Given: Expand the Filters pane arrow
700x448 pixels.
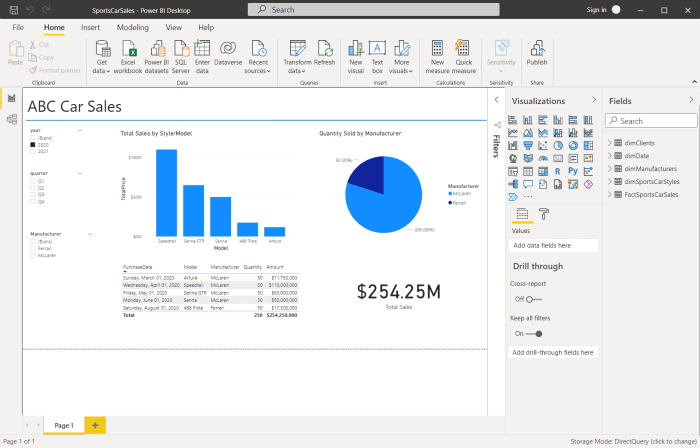Looking at the screenshot, I should pyautogui.click(x=496, y=100).
